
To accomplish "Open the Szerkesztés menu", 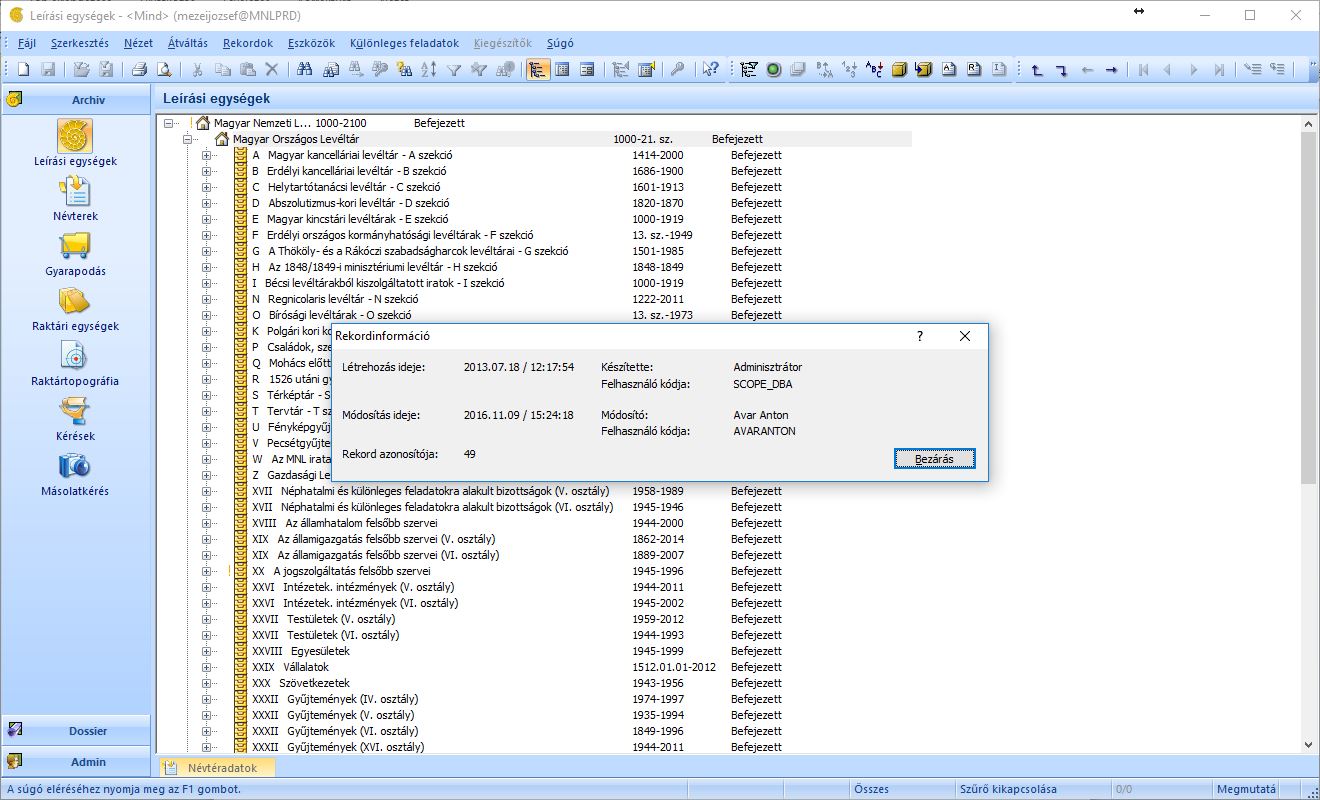I will tap(80, 43).
